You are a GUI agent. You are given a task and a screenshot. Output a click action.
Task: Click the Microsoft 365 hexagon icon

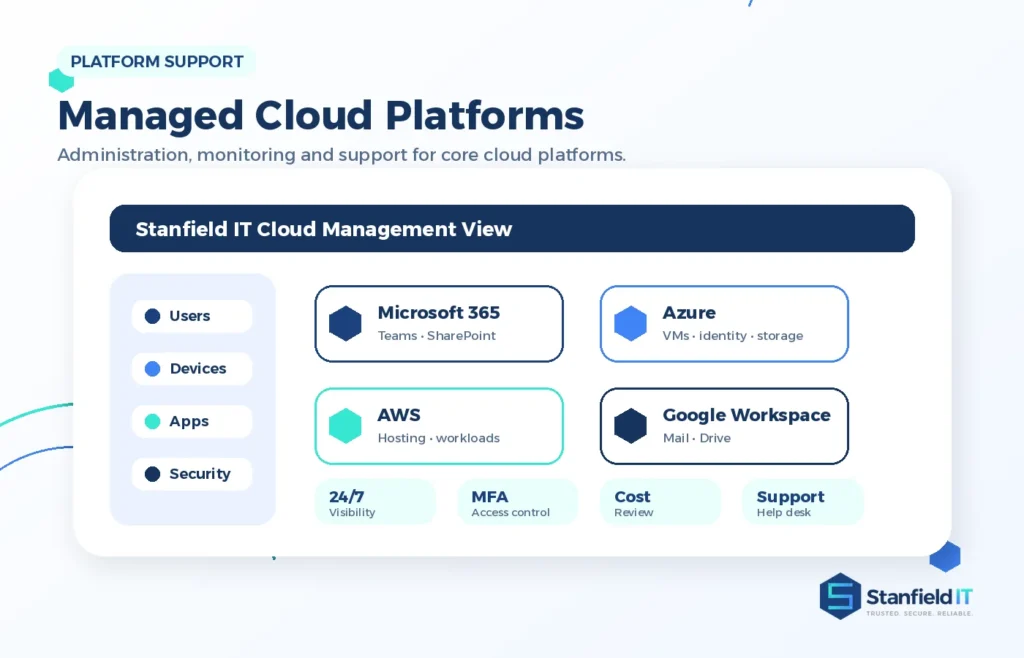(345, 323)
